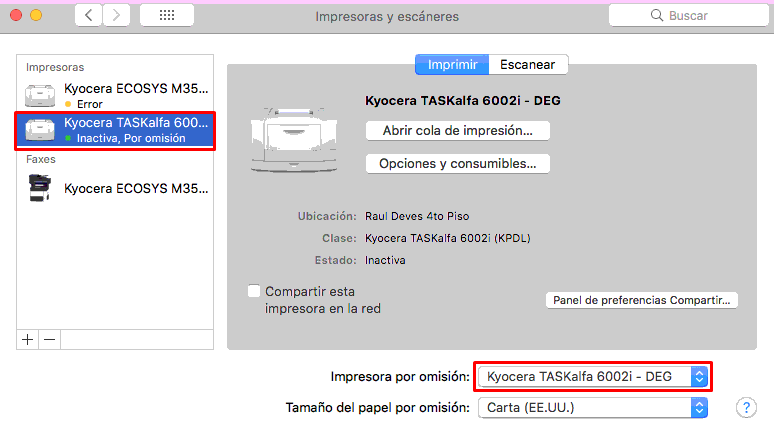Viewport: 774px width, 432px height.
Task: Click the 'Impresoras' section header
Action: [55, 67]
